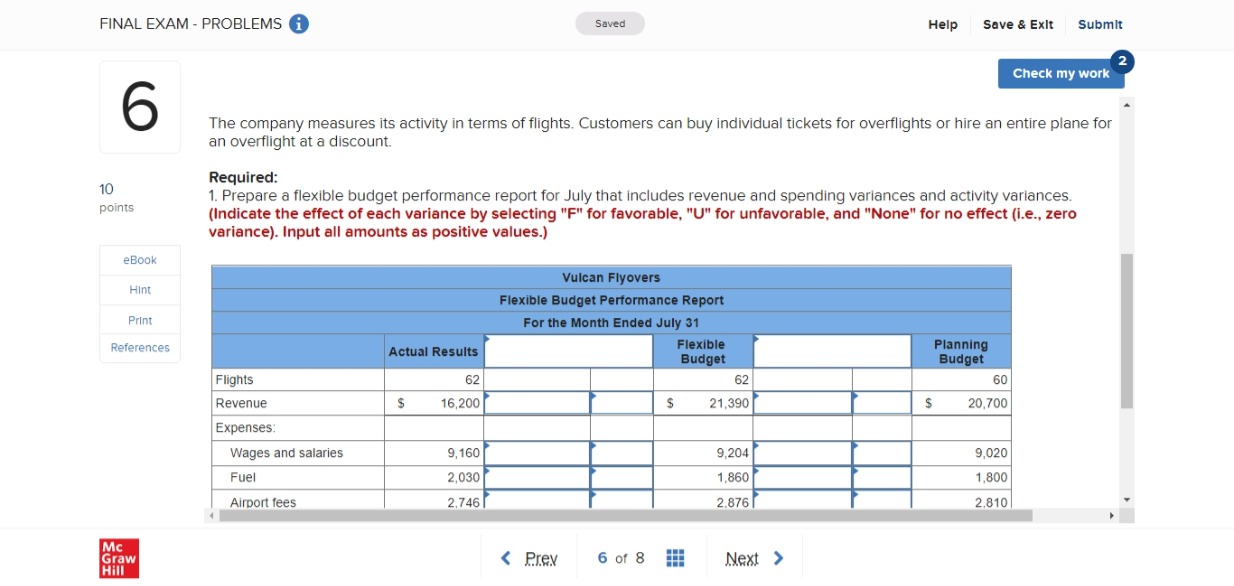Select the Help menu item
Image resolution: width=1234 pixels, height=586 pixels.
tap(941, 24)
